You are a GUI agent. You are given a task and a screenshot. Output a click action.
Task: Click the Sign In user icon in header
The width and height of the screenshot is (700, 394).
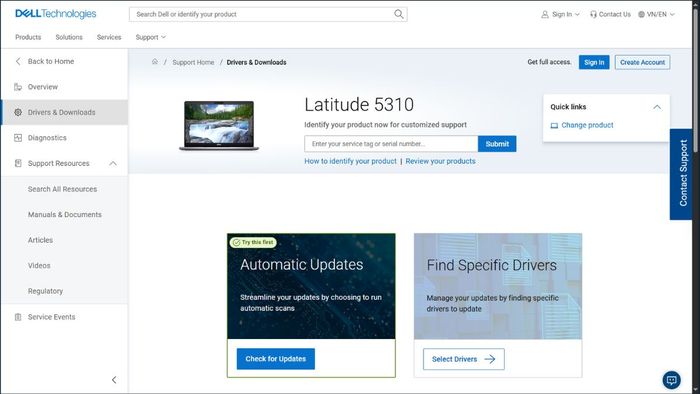[545, 14]
